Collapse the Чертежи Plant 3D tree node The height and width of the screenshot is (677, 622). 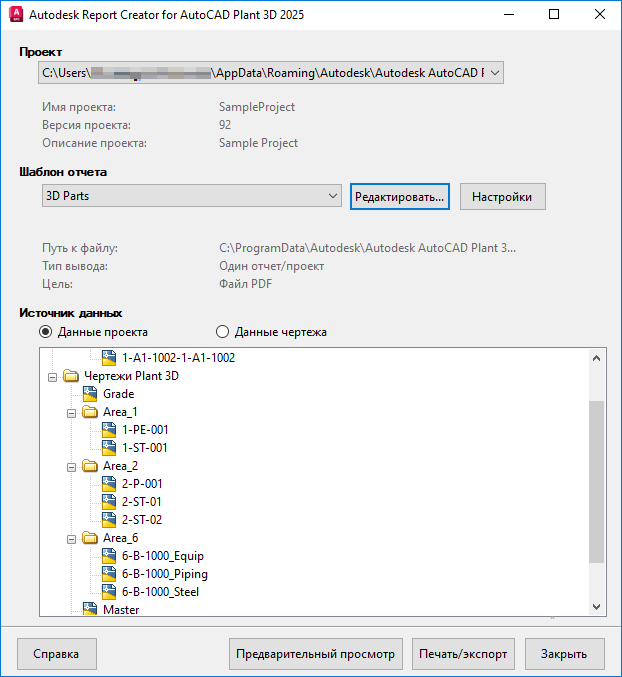point(52,377)
